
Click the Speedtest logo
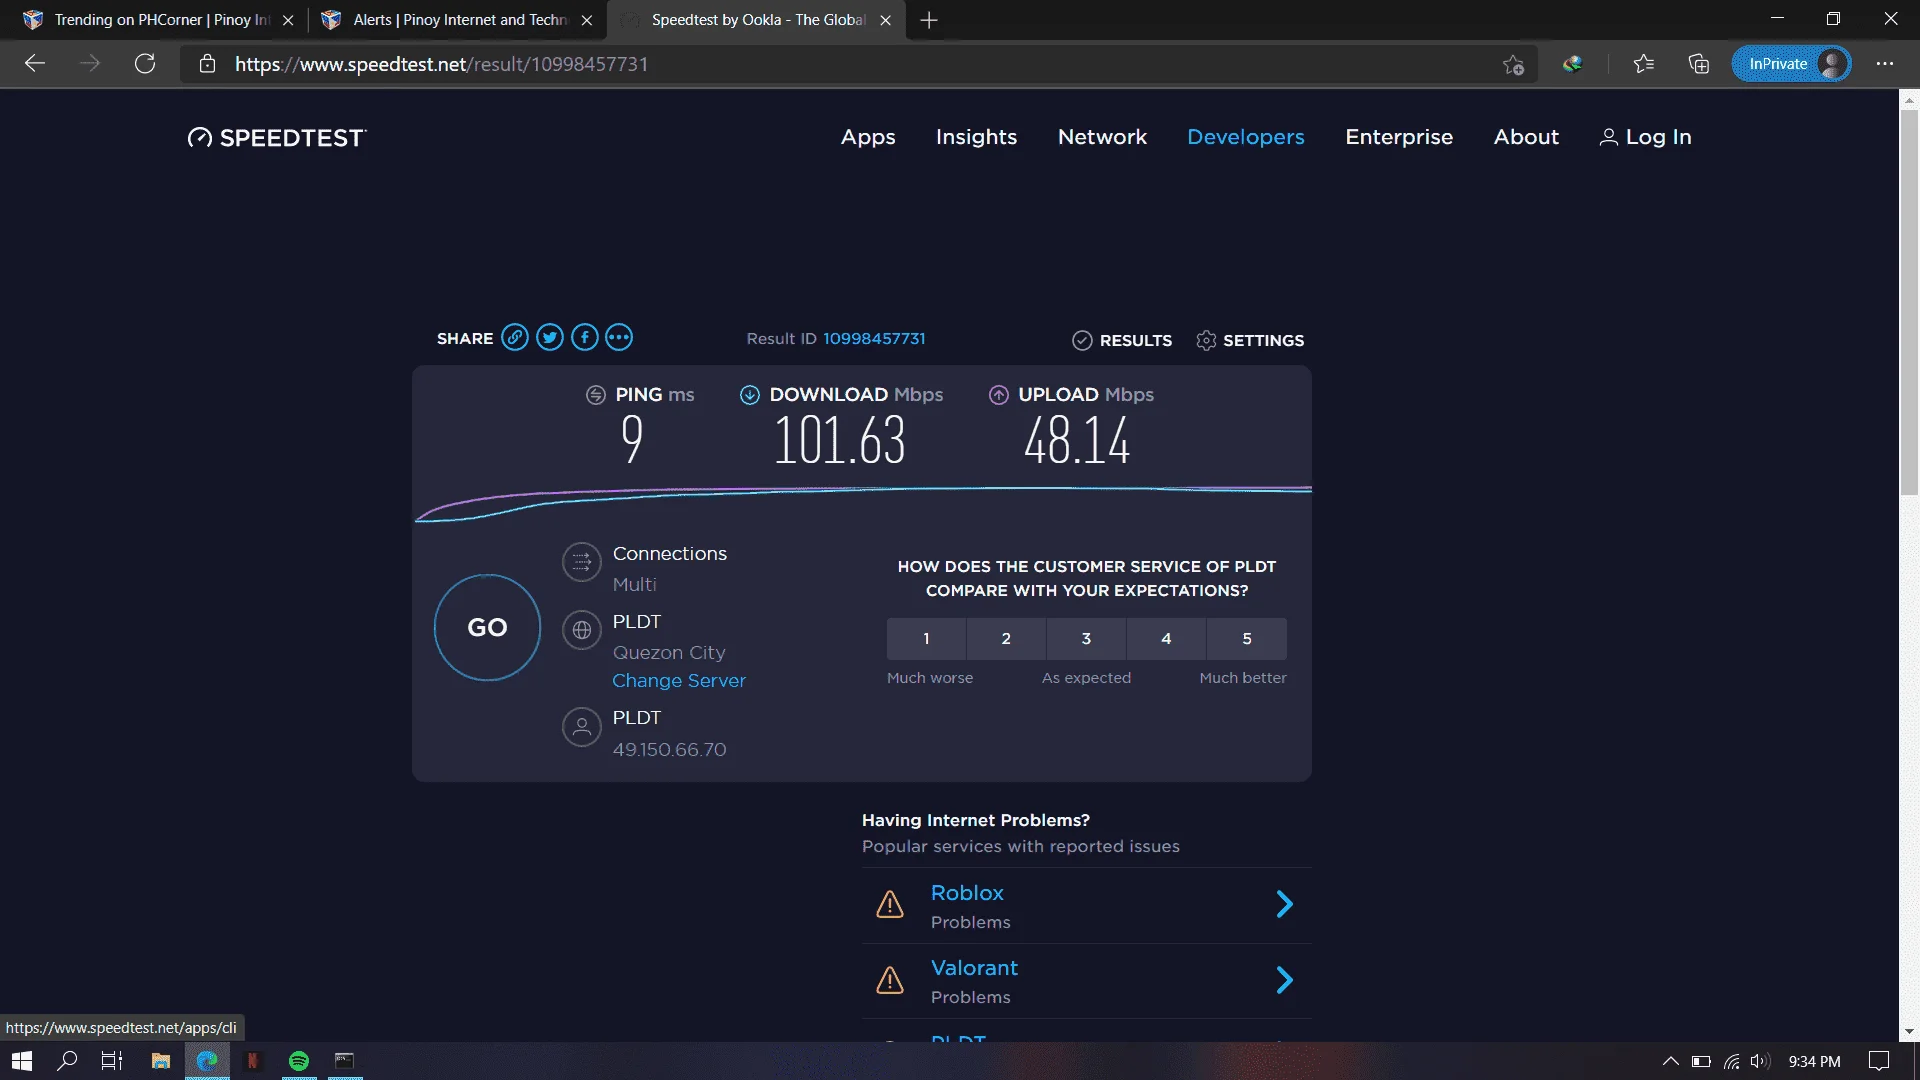click(x=277, y=138)
